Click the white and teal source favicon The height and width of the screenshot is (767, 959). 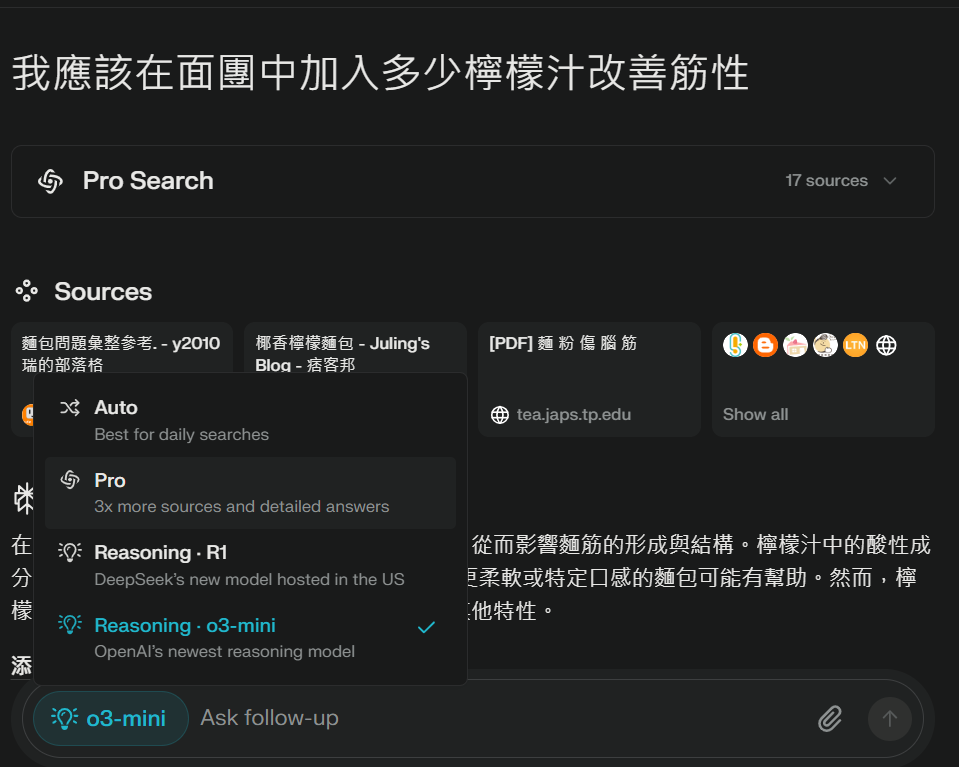click(x=735, y=345)
